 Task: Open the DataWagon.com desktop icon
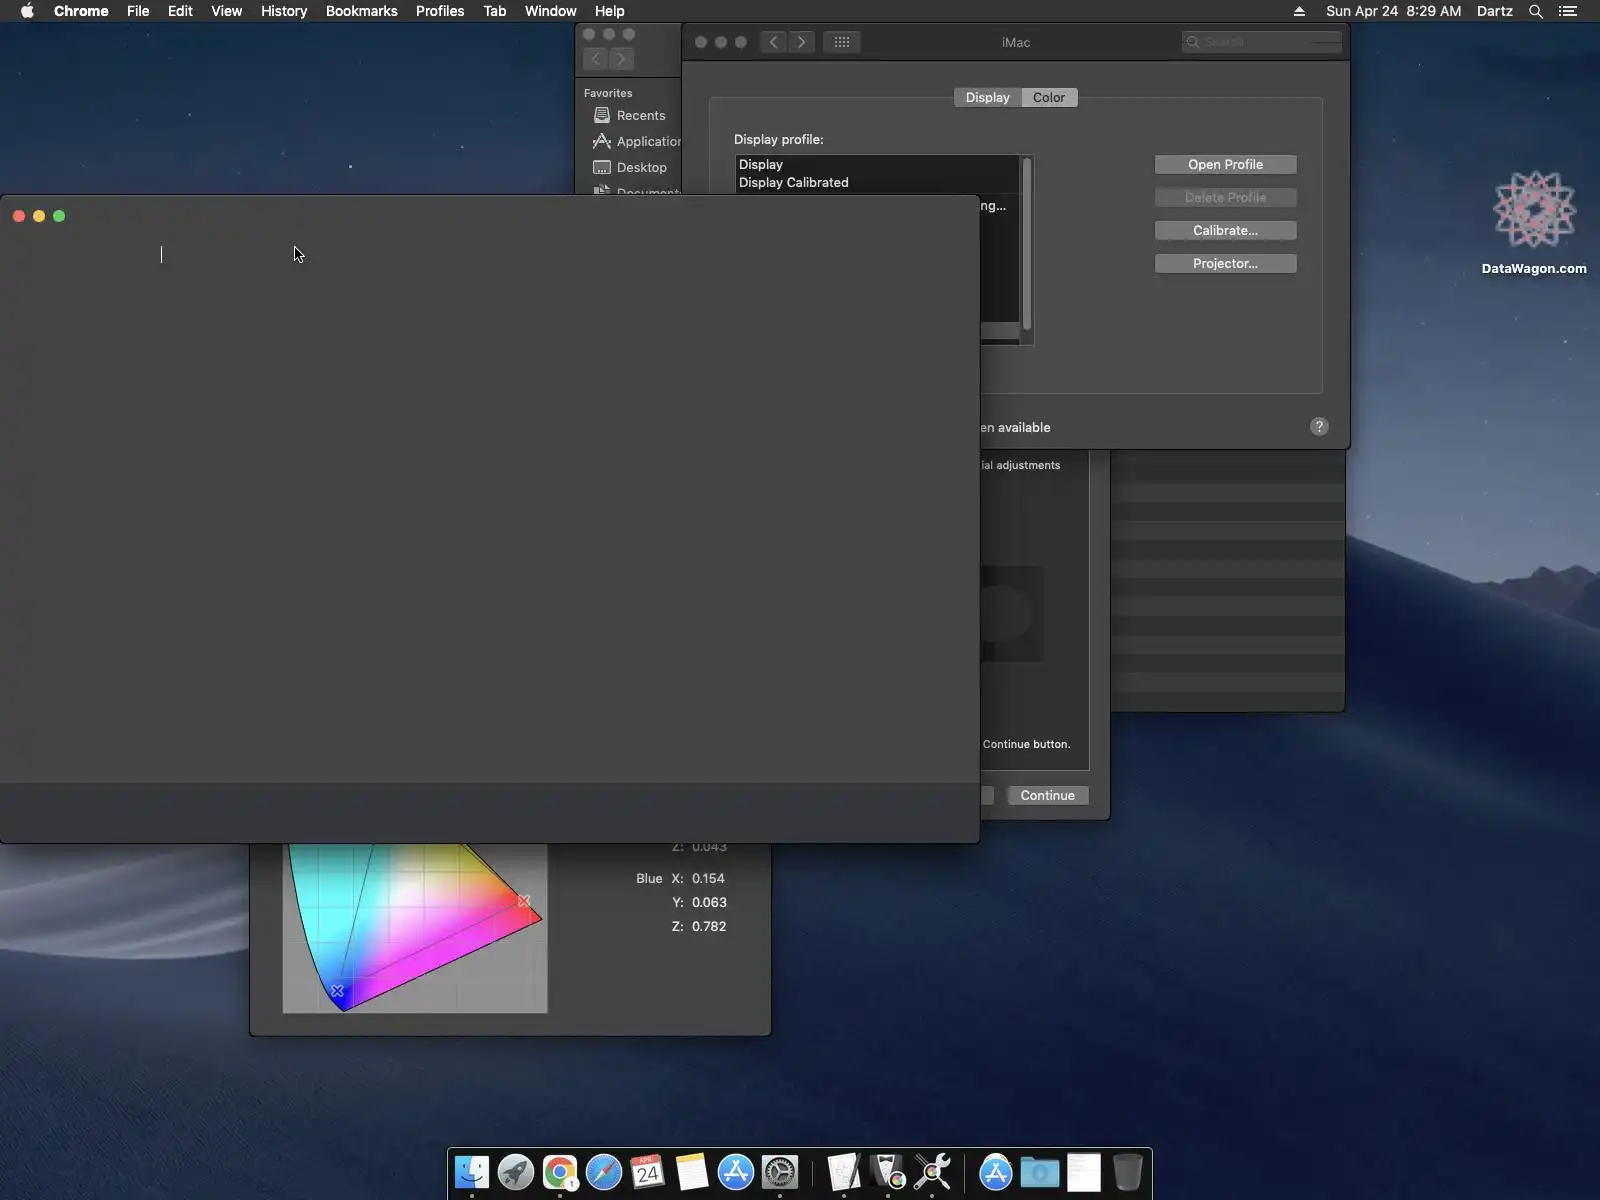pos(1534,222)
